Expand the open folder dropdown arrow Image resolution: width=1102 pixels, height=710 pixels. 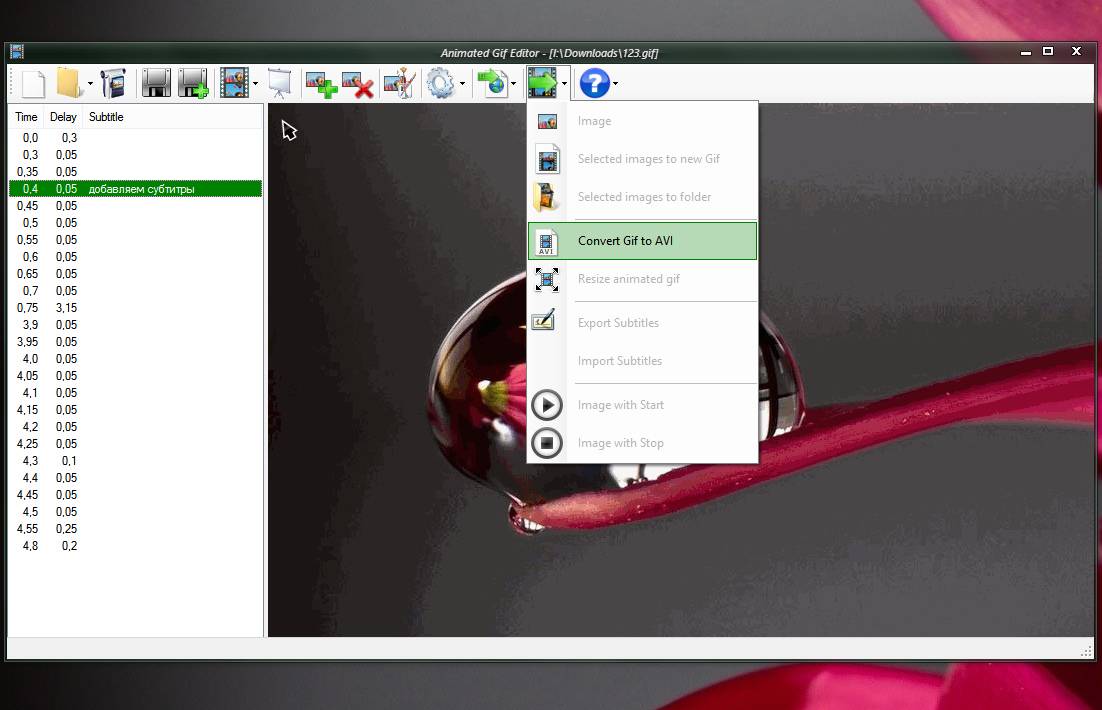pos(90,84)
